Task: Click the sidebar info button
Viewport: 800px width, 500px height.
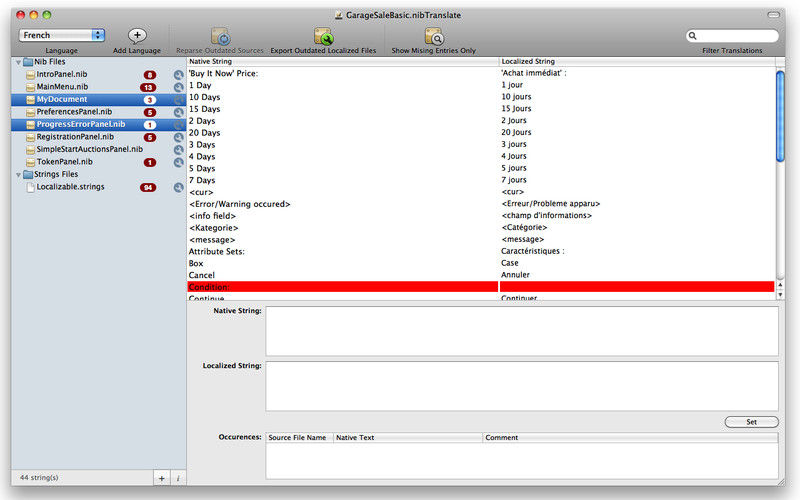Action: tap(178, 478)
